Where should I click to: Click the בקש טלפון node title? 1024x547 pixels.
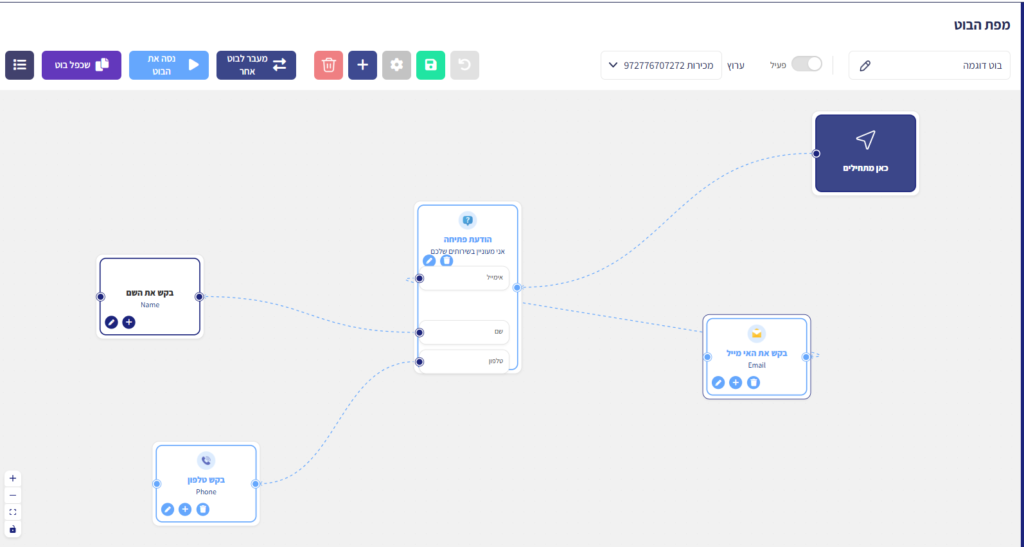pos(206,480)
